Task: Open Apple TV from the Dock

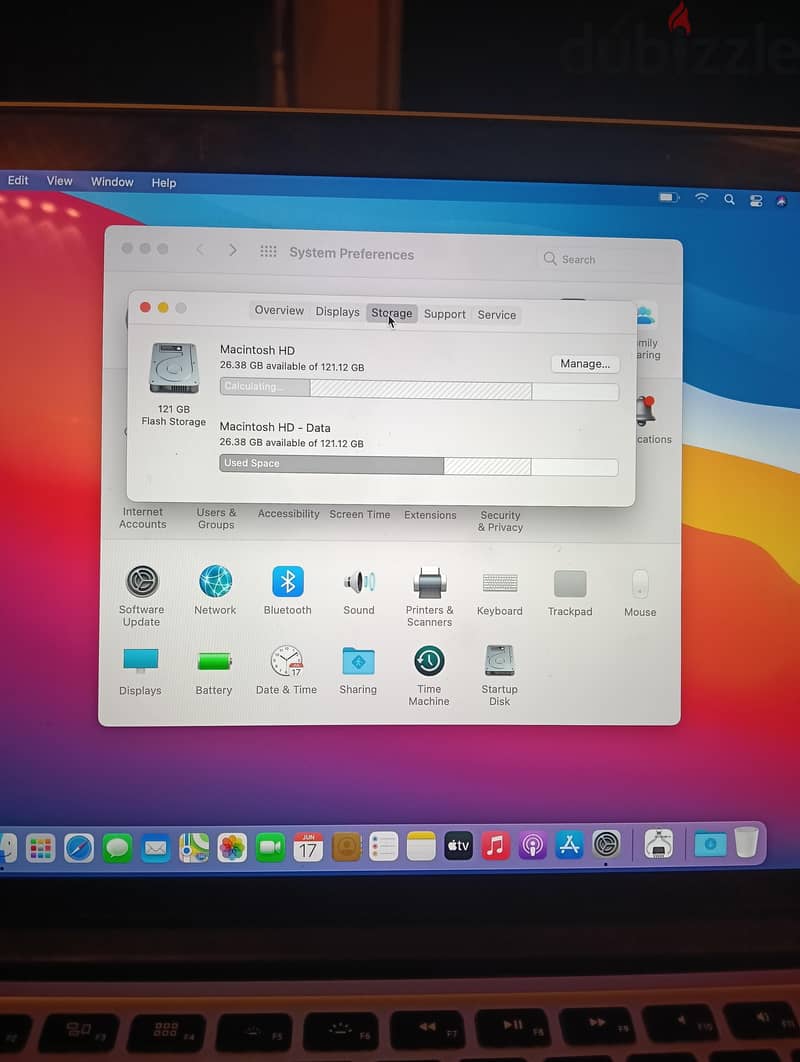Action: [x=459, y=846]
